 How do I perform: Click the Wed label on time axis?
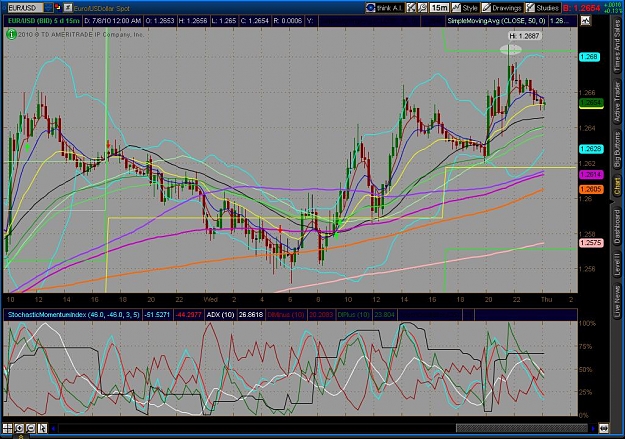pyautogui.click(x=210, y=299)
